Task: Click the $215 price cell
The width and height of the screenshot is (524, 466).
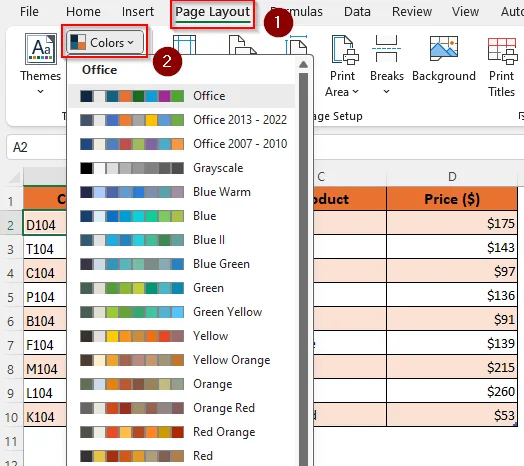Action: pos(452,367)
